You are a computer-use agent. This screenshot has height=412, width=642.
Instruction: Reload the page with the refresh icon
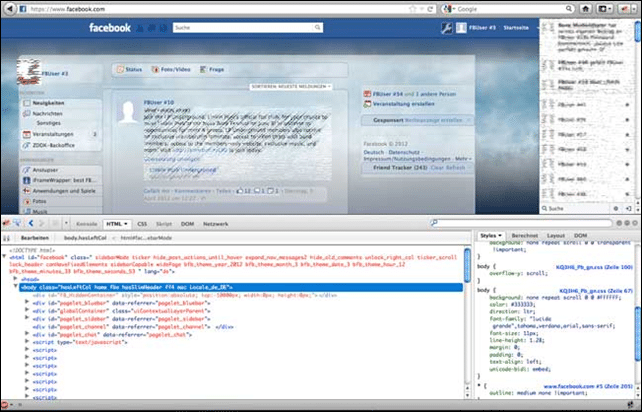pos(430,9)
